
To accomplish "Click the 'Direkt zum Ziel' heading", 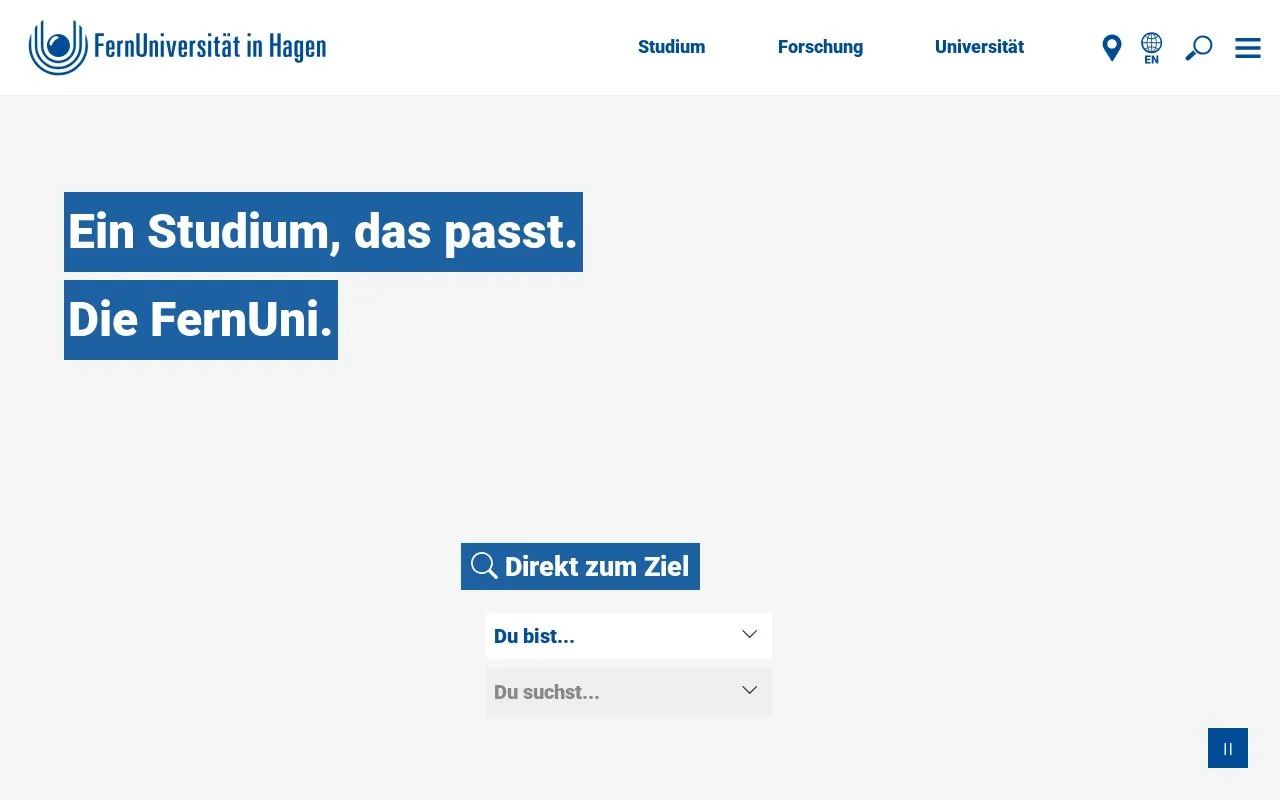I will (580, 566).
